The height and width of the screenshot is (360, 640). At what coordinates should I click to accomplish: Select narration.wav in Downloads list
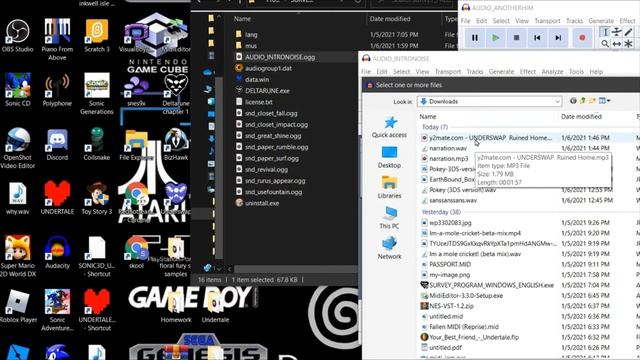point(448,148)
